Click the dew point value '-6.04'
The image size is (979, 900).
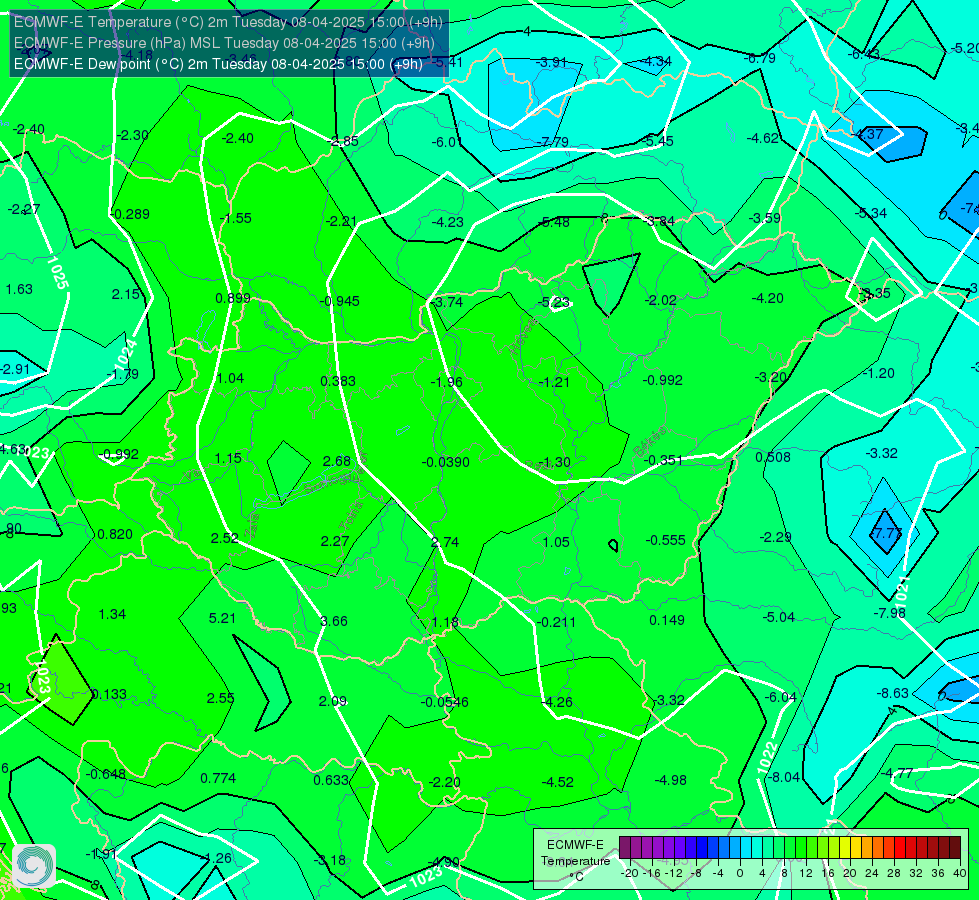coord(780,697)
